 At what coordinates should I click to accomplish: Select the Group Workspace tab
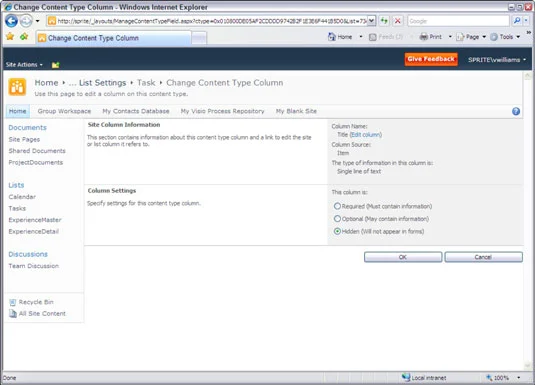64,111
